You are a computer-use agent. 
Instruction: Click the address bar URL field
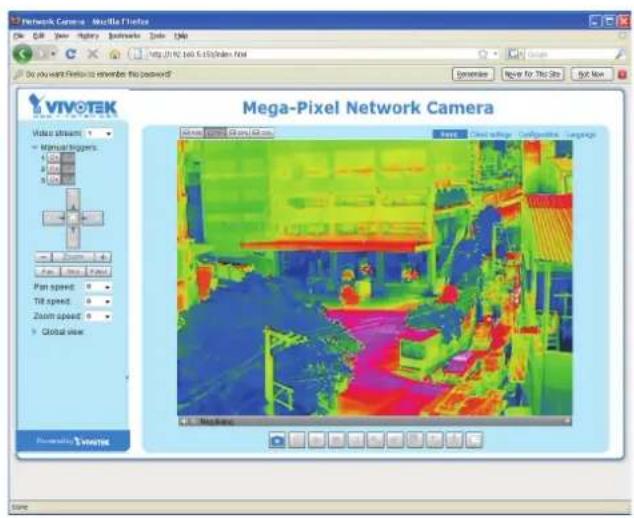(307, 54)
